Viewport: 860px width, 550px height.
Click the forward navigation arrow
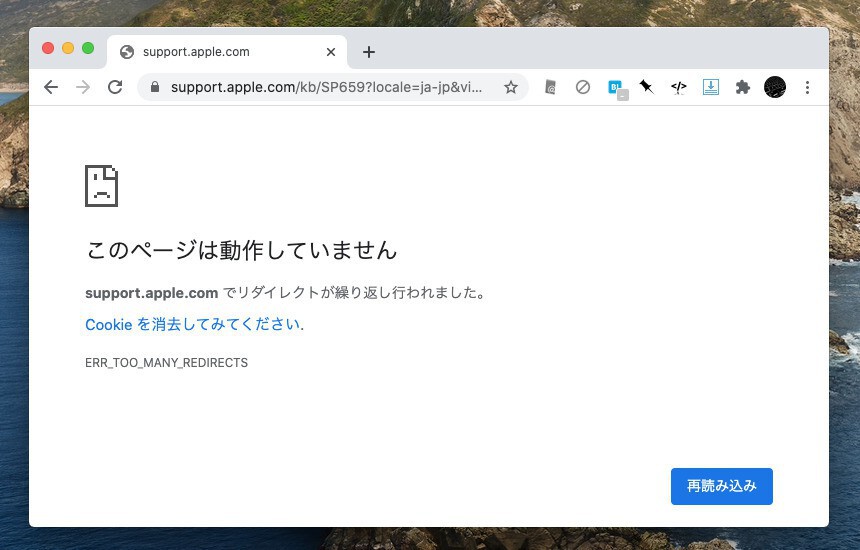(83, 87)
